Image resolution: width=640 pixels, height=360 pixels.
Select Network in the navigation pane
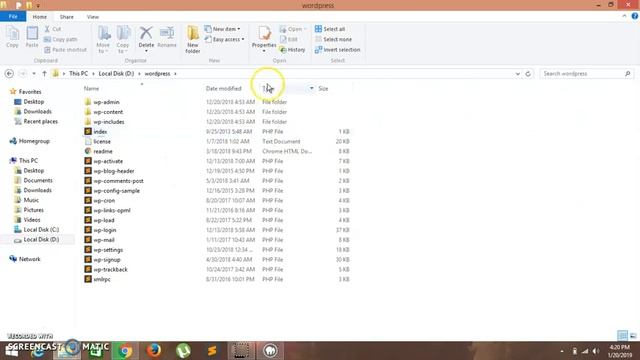click(x=29, y=259)
